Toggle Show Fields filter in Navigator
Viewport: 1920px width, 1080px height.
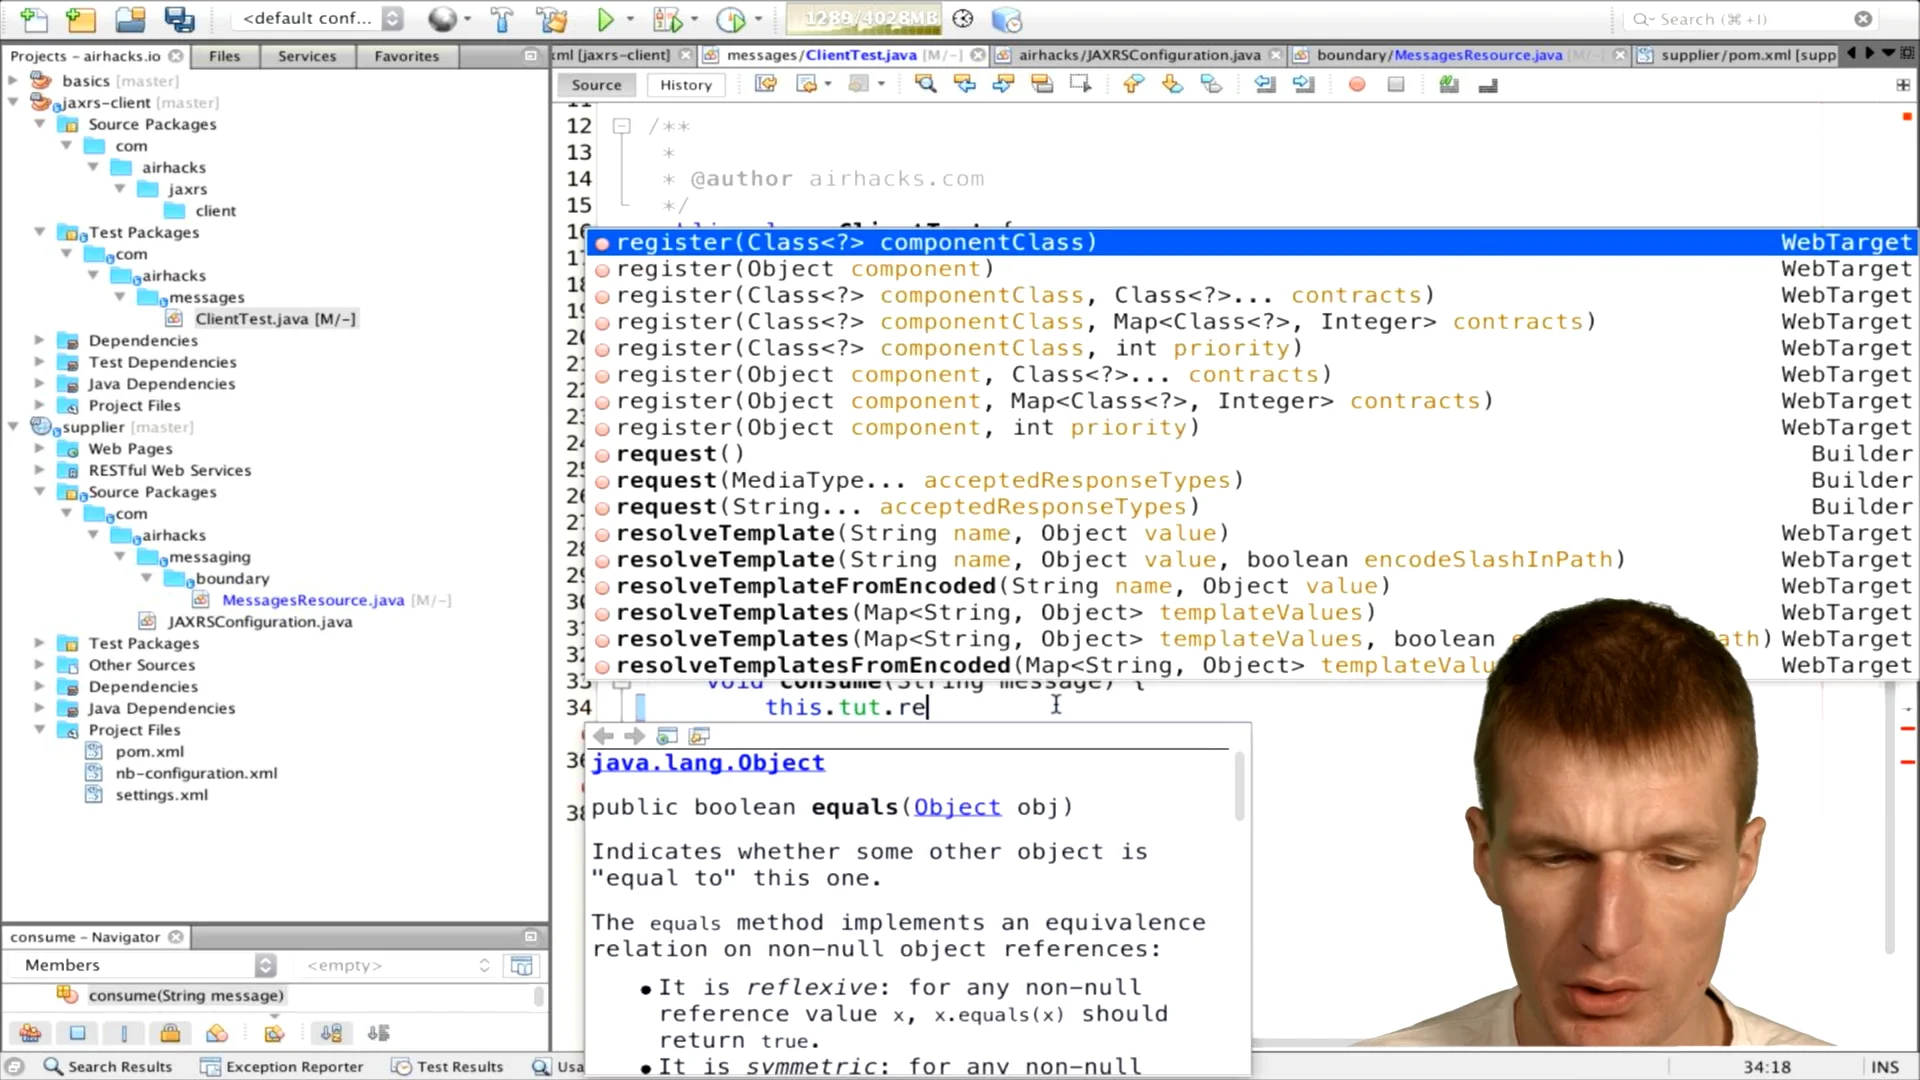click(77, 1033)
